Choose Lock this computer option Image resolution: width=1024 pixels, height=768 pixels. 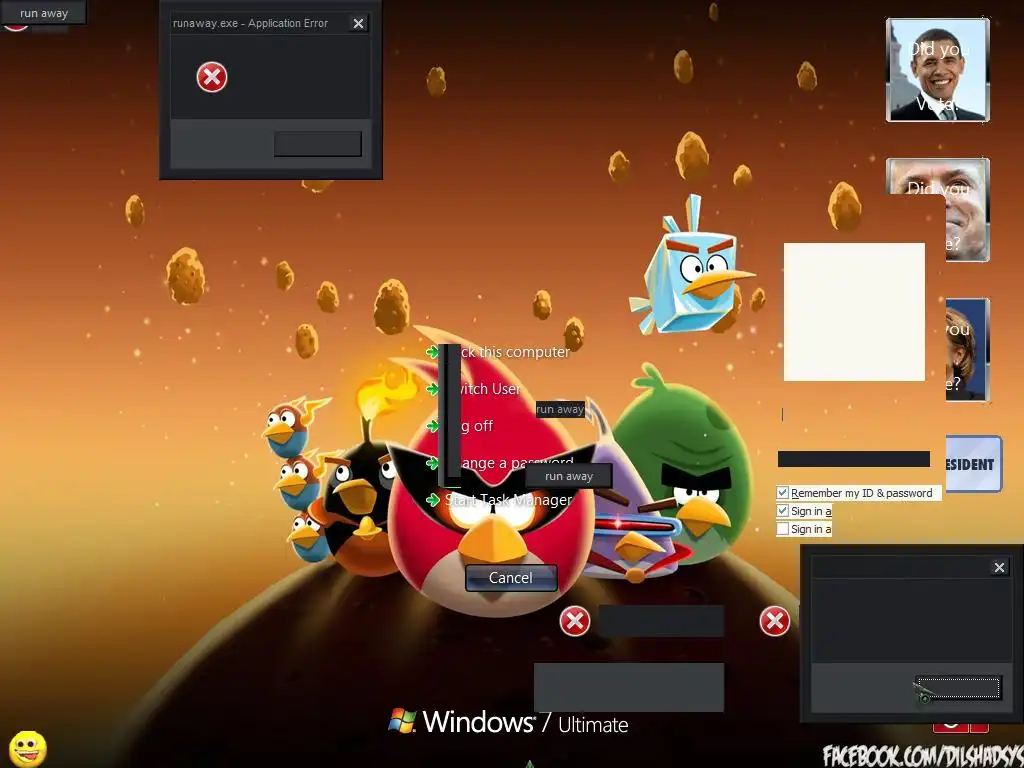click(x=516, y=352)
